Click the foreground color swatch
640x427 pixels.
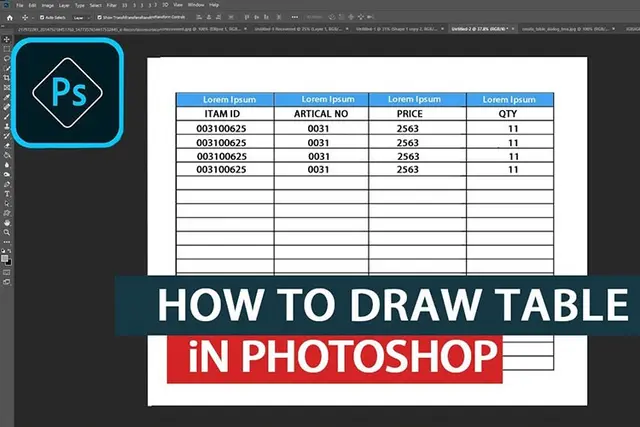coord(4,258)
